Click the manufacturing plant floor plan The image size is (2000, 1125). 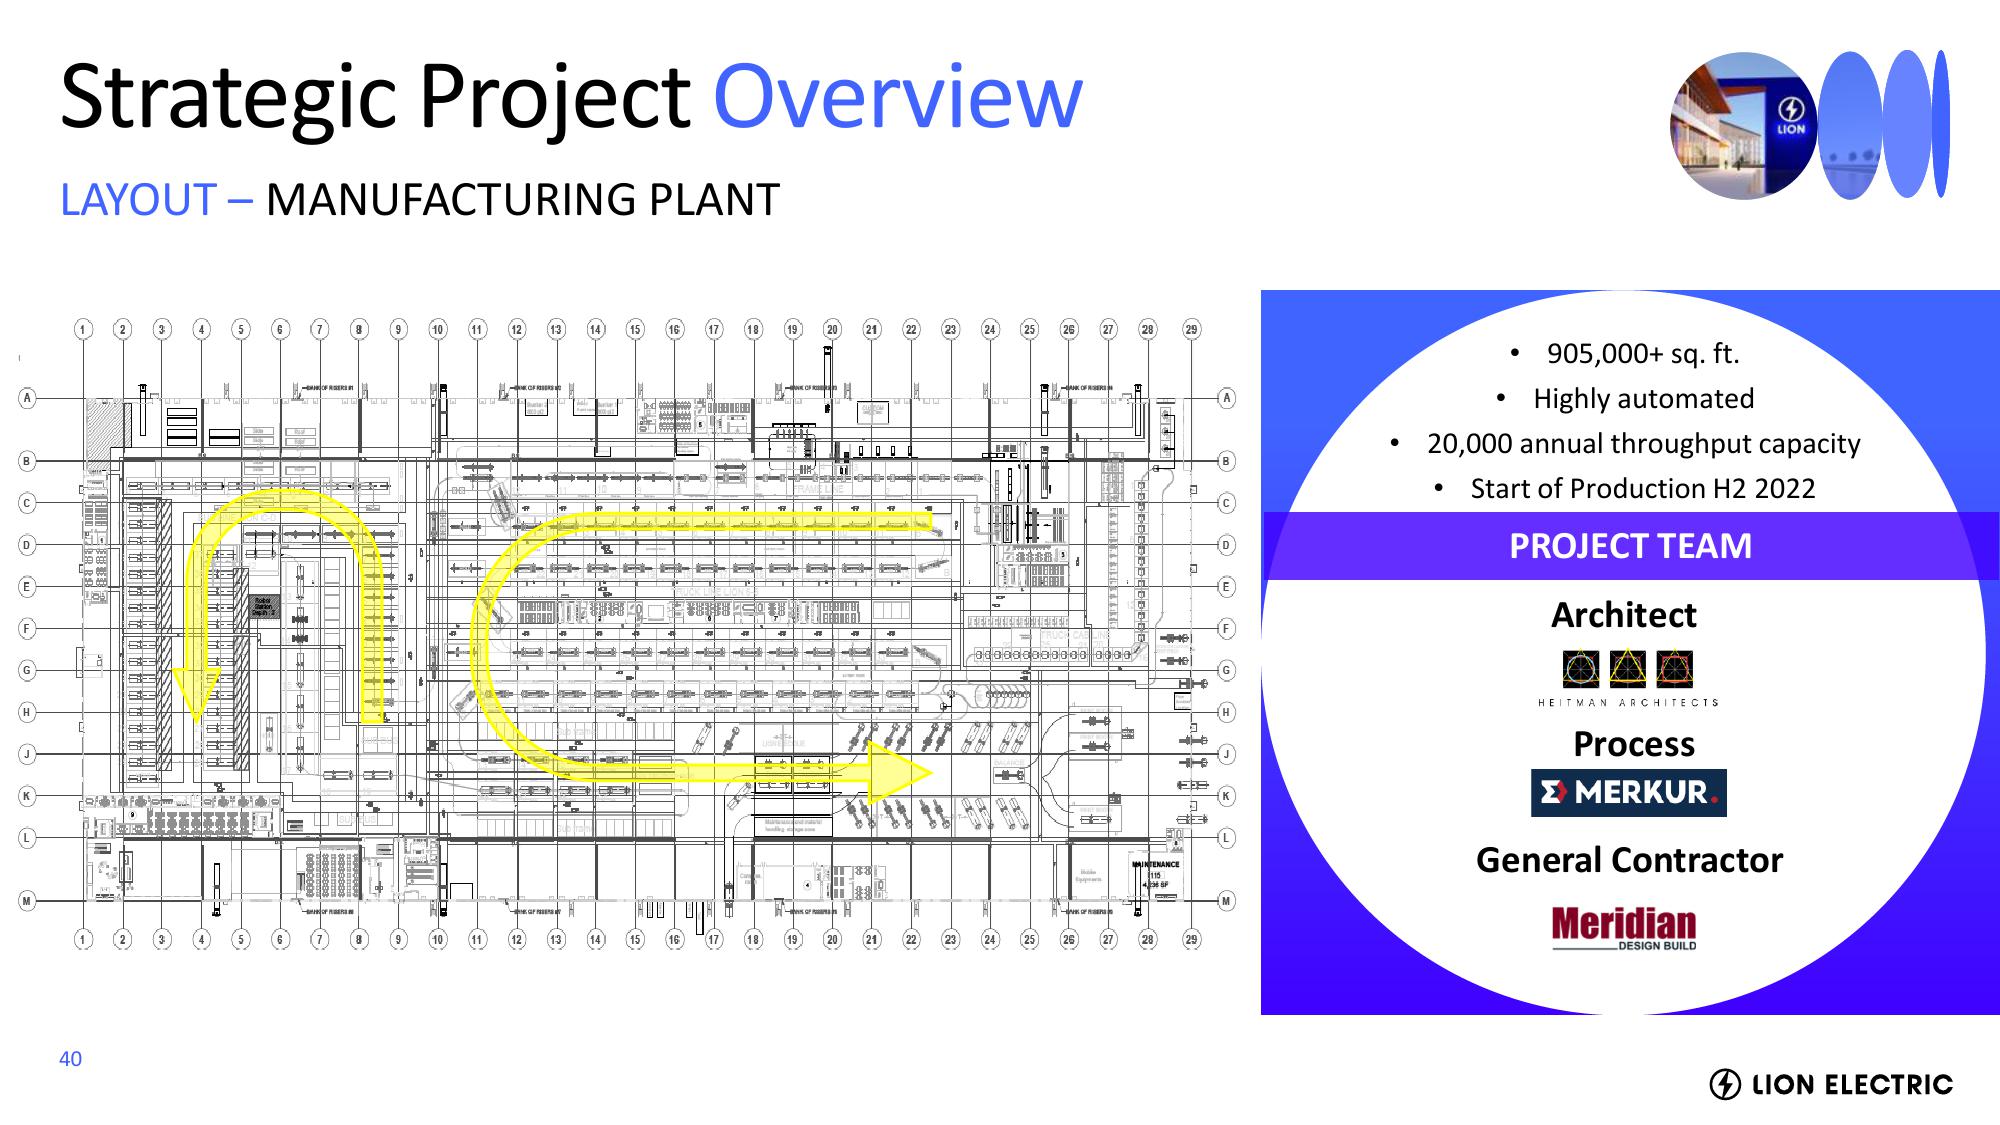coord(627,634)
